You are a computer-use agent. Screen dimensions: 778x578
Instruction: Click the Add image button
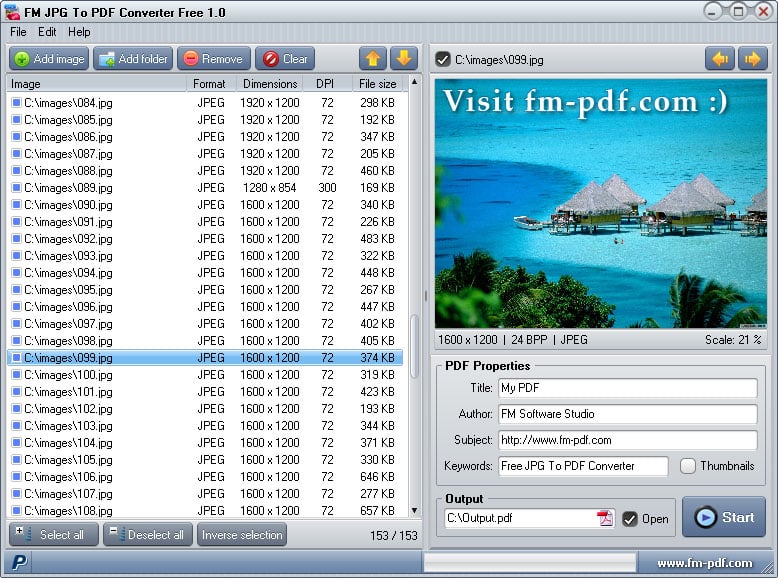tap(49, 59)
